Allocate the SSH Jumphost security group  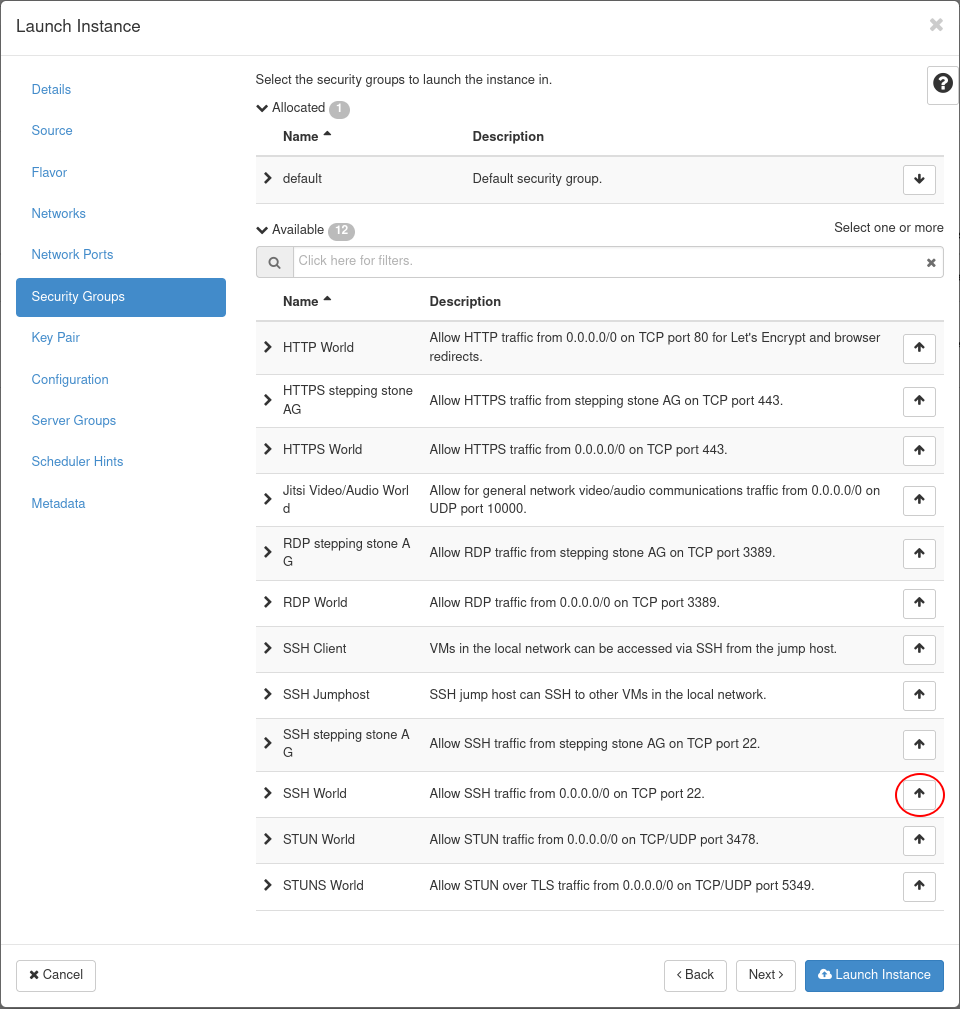(x=919, y=695)
